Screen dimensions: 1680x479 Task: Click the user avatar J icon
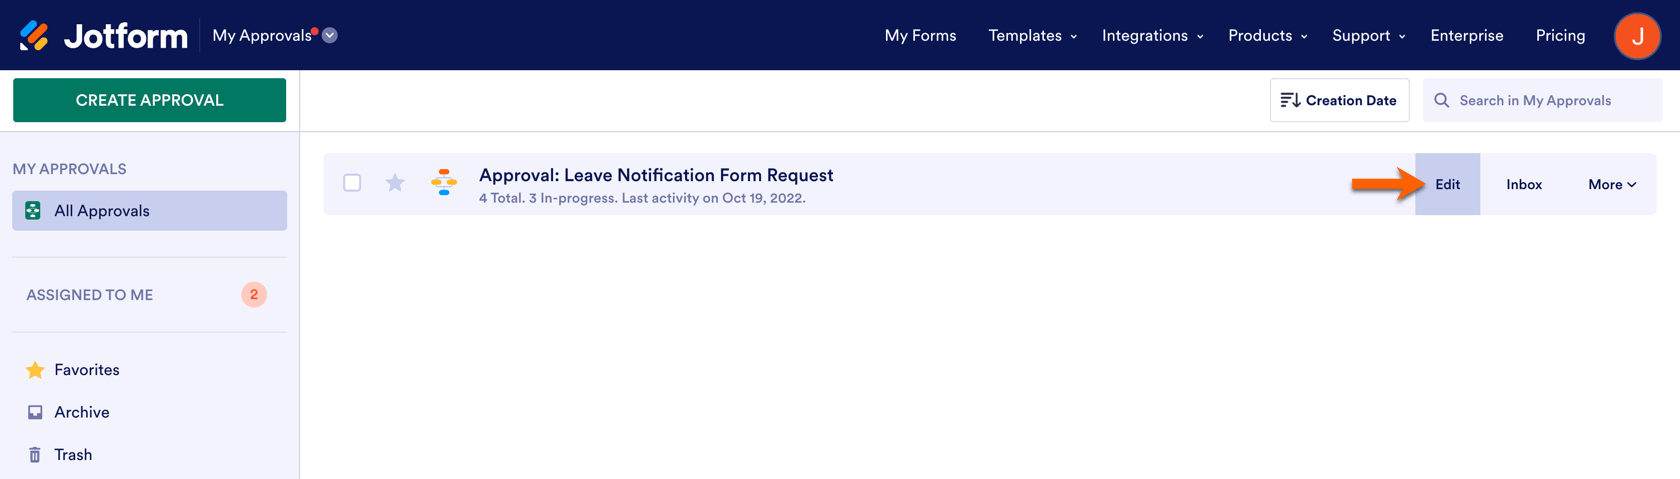pos(1637,36)
